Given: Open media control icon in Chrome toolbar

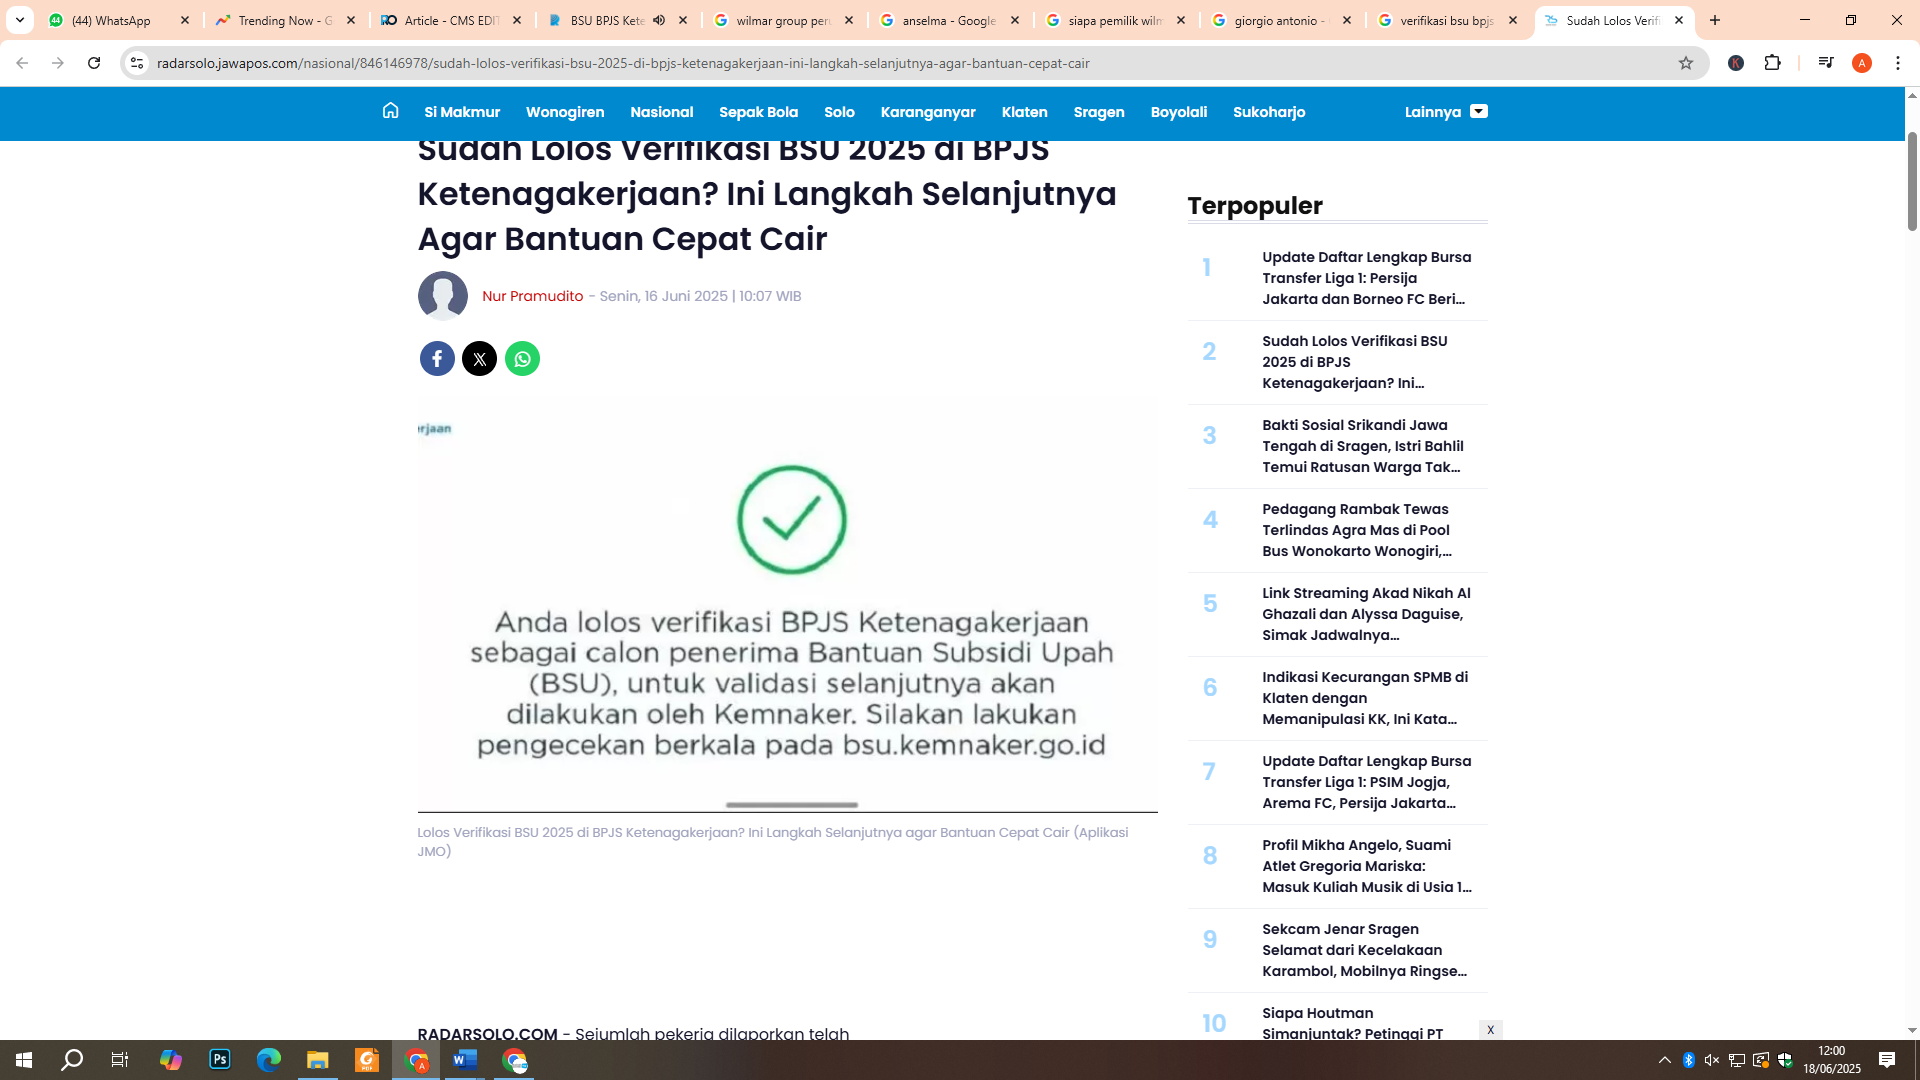Looking at the screenshot, I should (1826, 63).
